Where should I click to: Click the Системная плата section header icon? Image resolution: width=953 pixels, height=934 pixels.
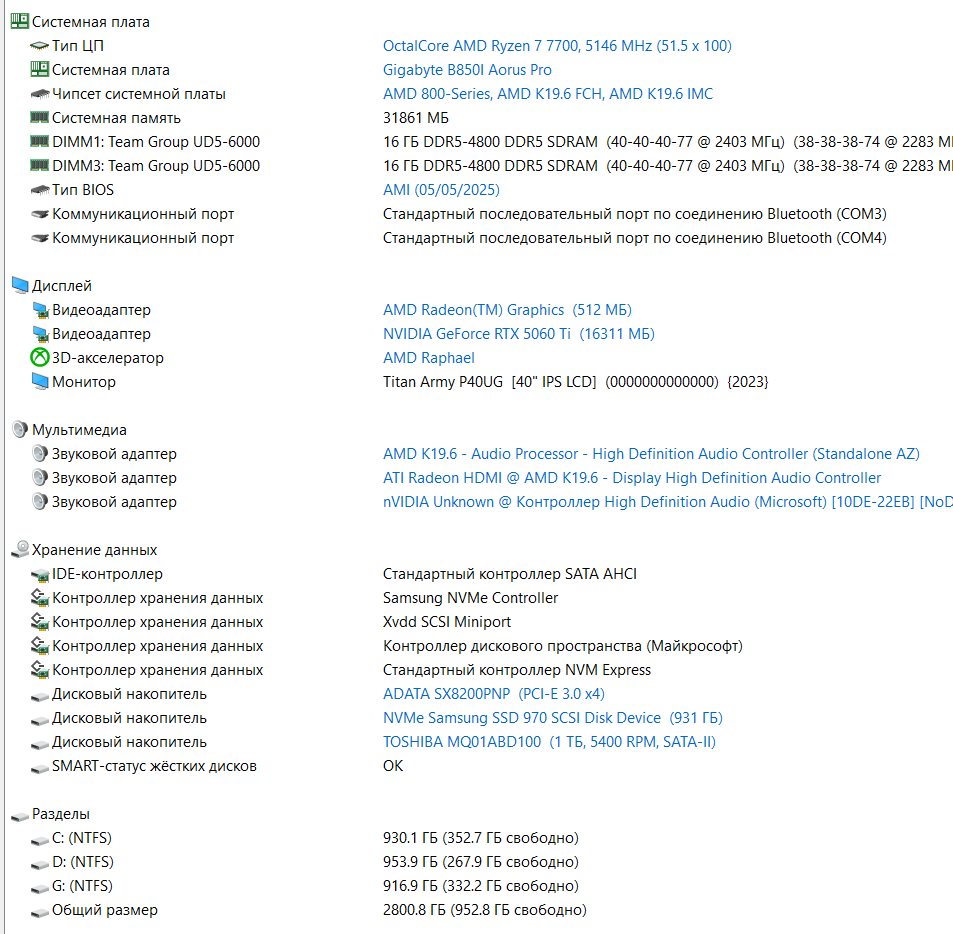pyautogui.click(x=19, y=21)
